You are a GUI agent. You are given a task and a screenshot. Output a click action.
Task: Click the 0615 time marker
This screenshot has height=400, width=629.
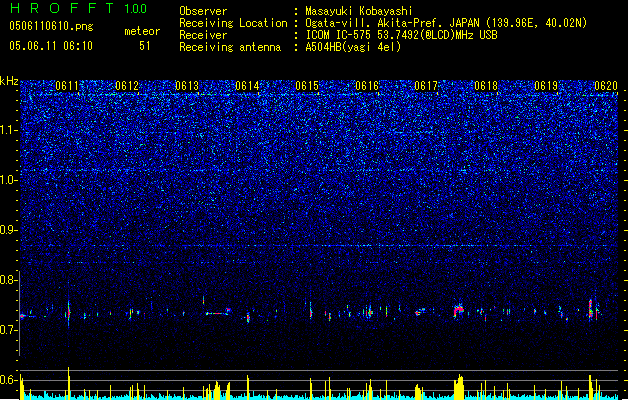click(x=307, y=86)
